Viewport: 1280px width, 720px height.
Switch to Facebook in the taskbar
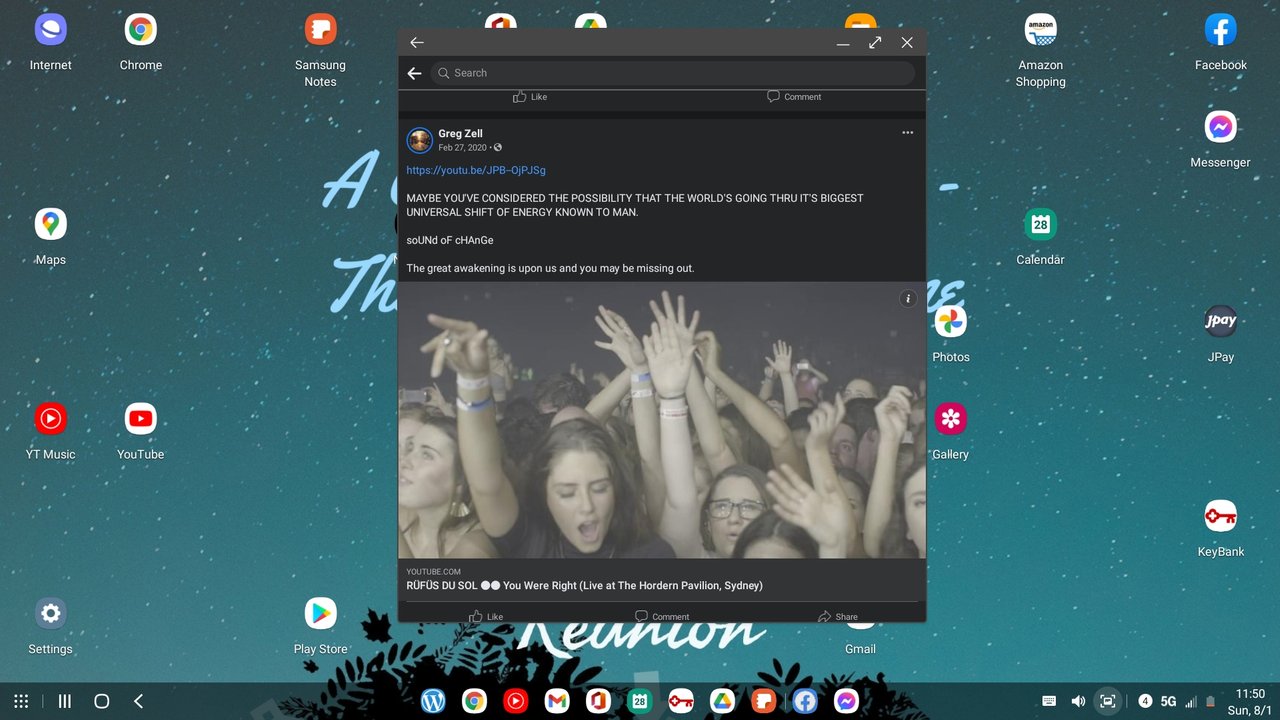pyautogui.click(x=805, y=702)
